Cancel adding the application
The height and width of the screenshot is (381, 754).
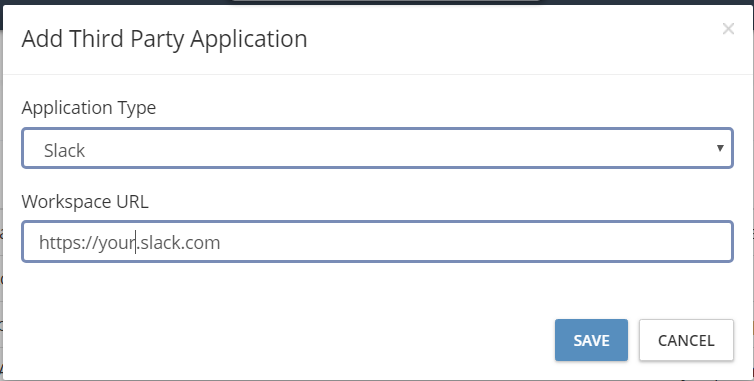pyautogui.click(x=686, y=340)
